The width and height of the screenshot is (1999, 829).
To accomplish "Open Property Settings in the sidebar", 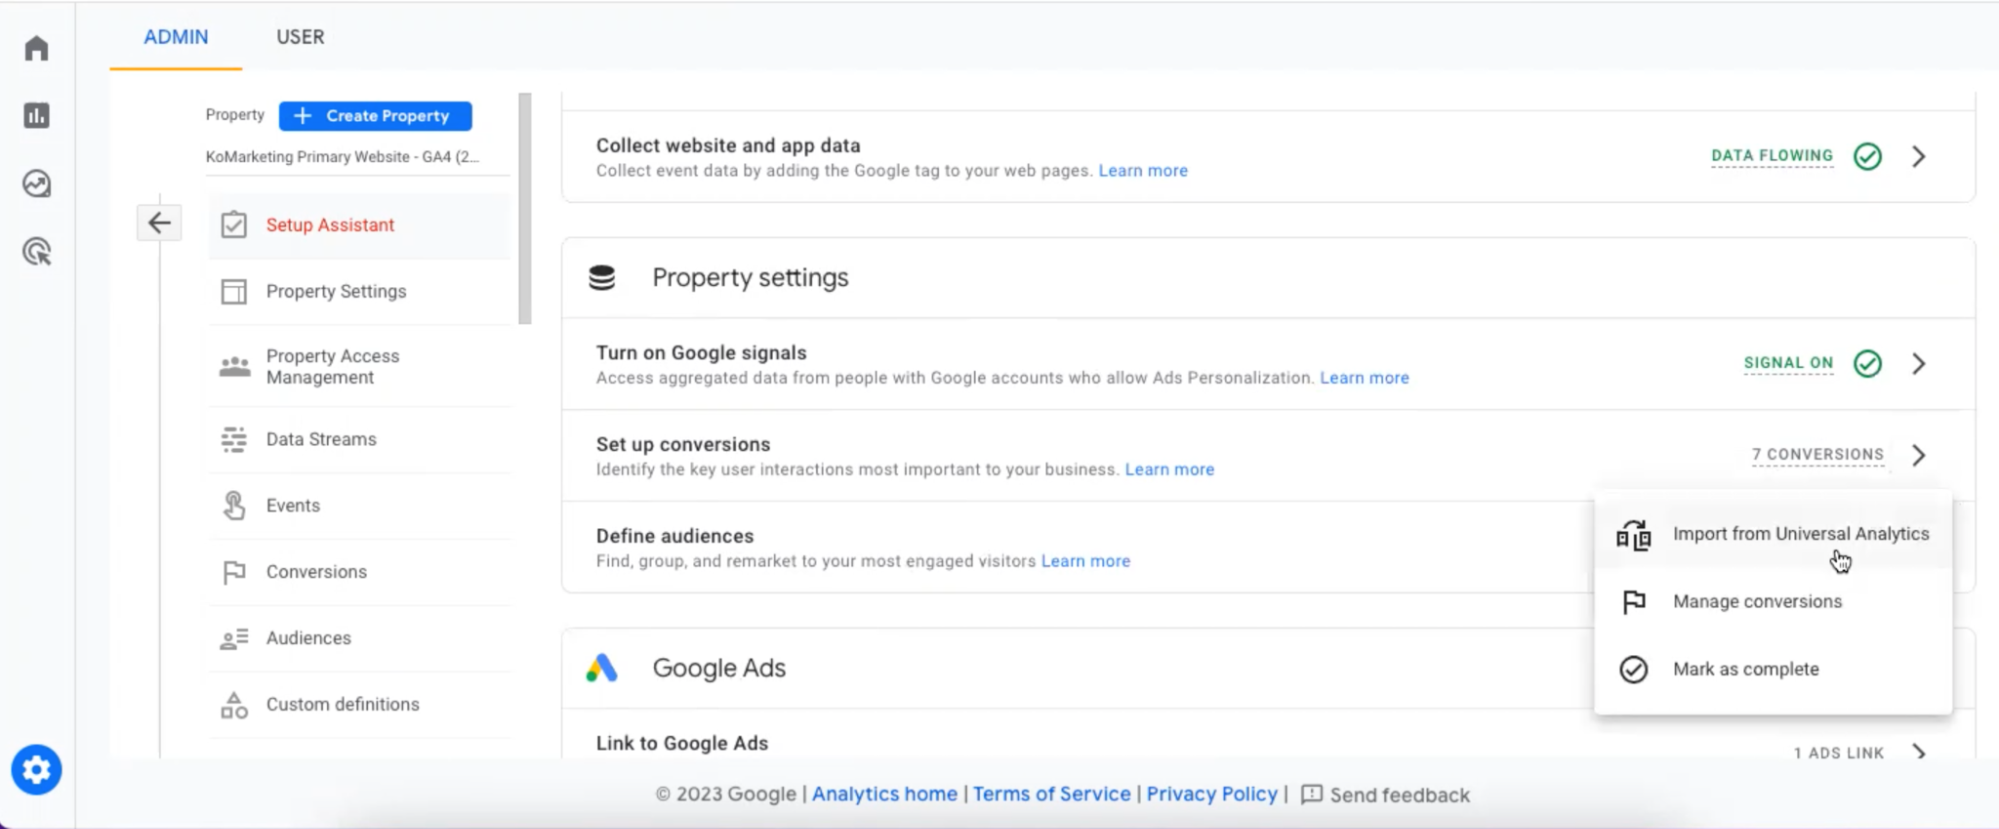I will 359,291.
